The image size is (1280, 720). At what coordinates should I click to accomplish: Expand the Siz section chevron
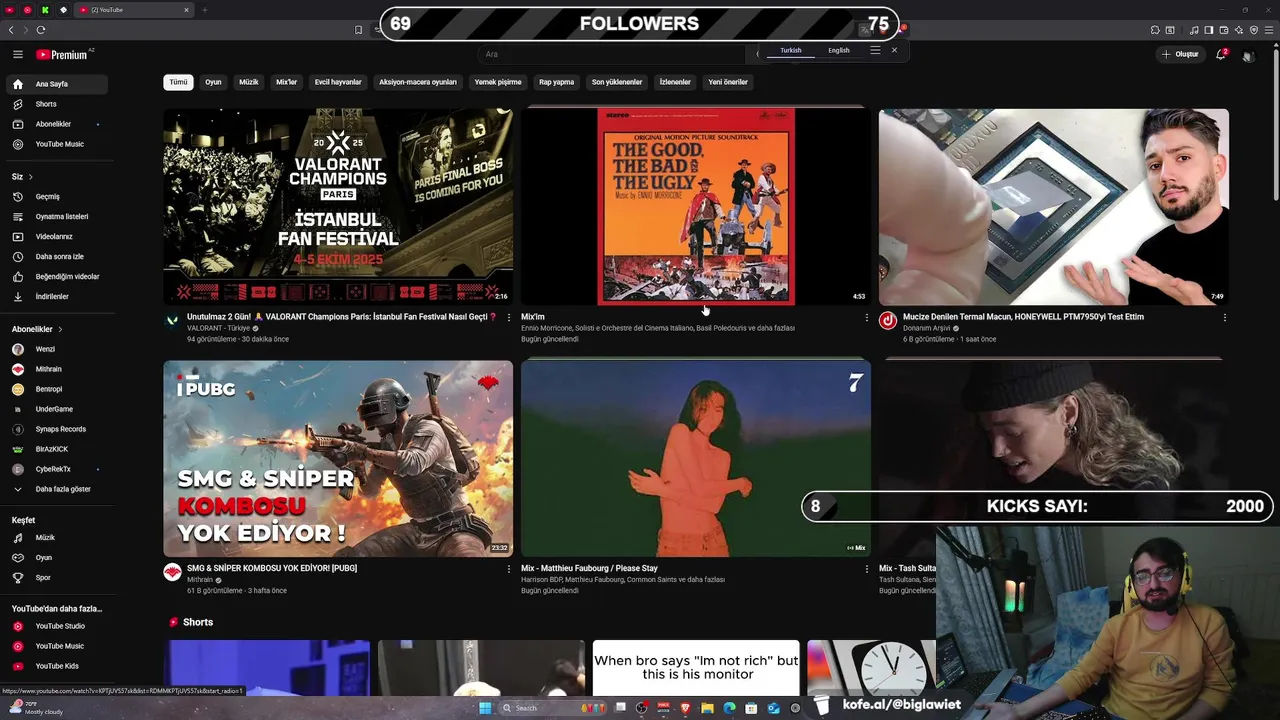[x=30, y=177]
